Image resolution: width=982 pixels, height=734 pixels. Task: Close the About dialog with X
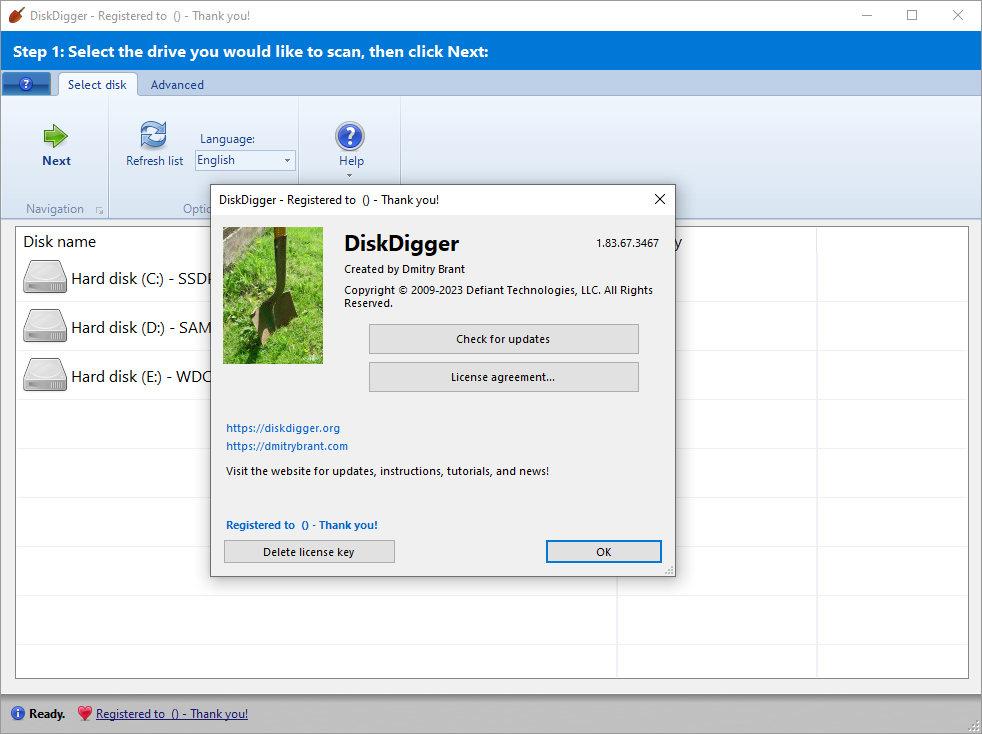[x=659, y=199]
